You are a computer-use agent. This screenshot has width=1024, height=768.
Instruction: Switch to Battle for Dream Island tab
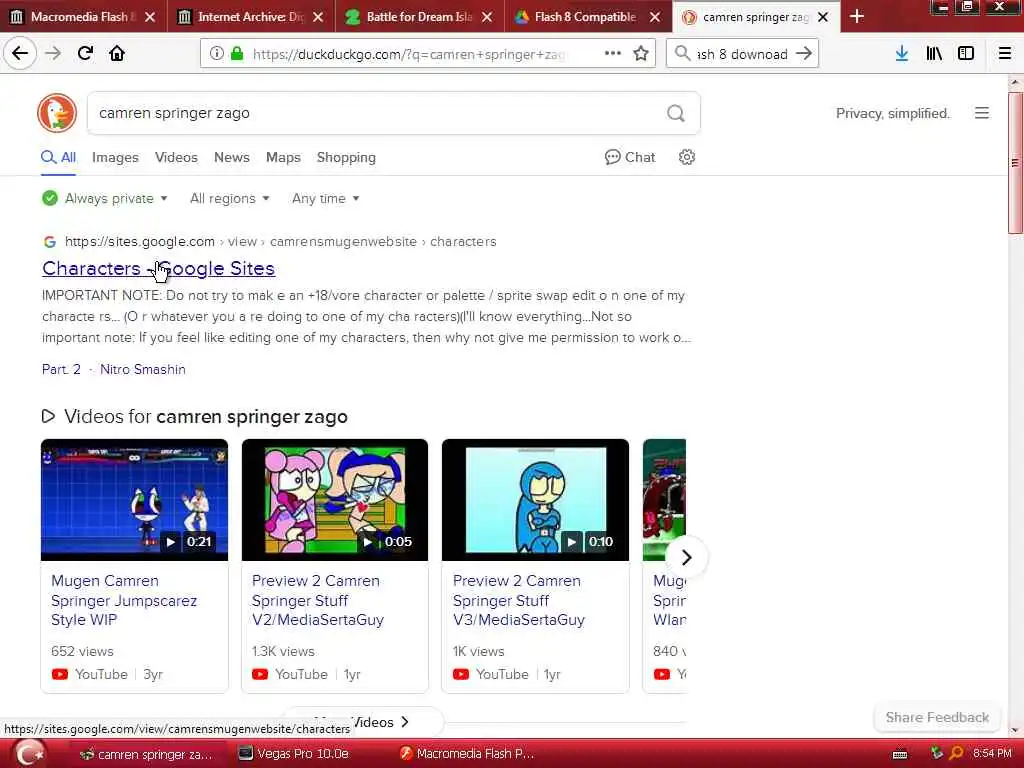pos(419,17)
